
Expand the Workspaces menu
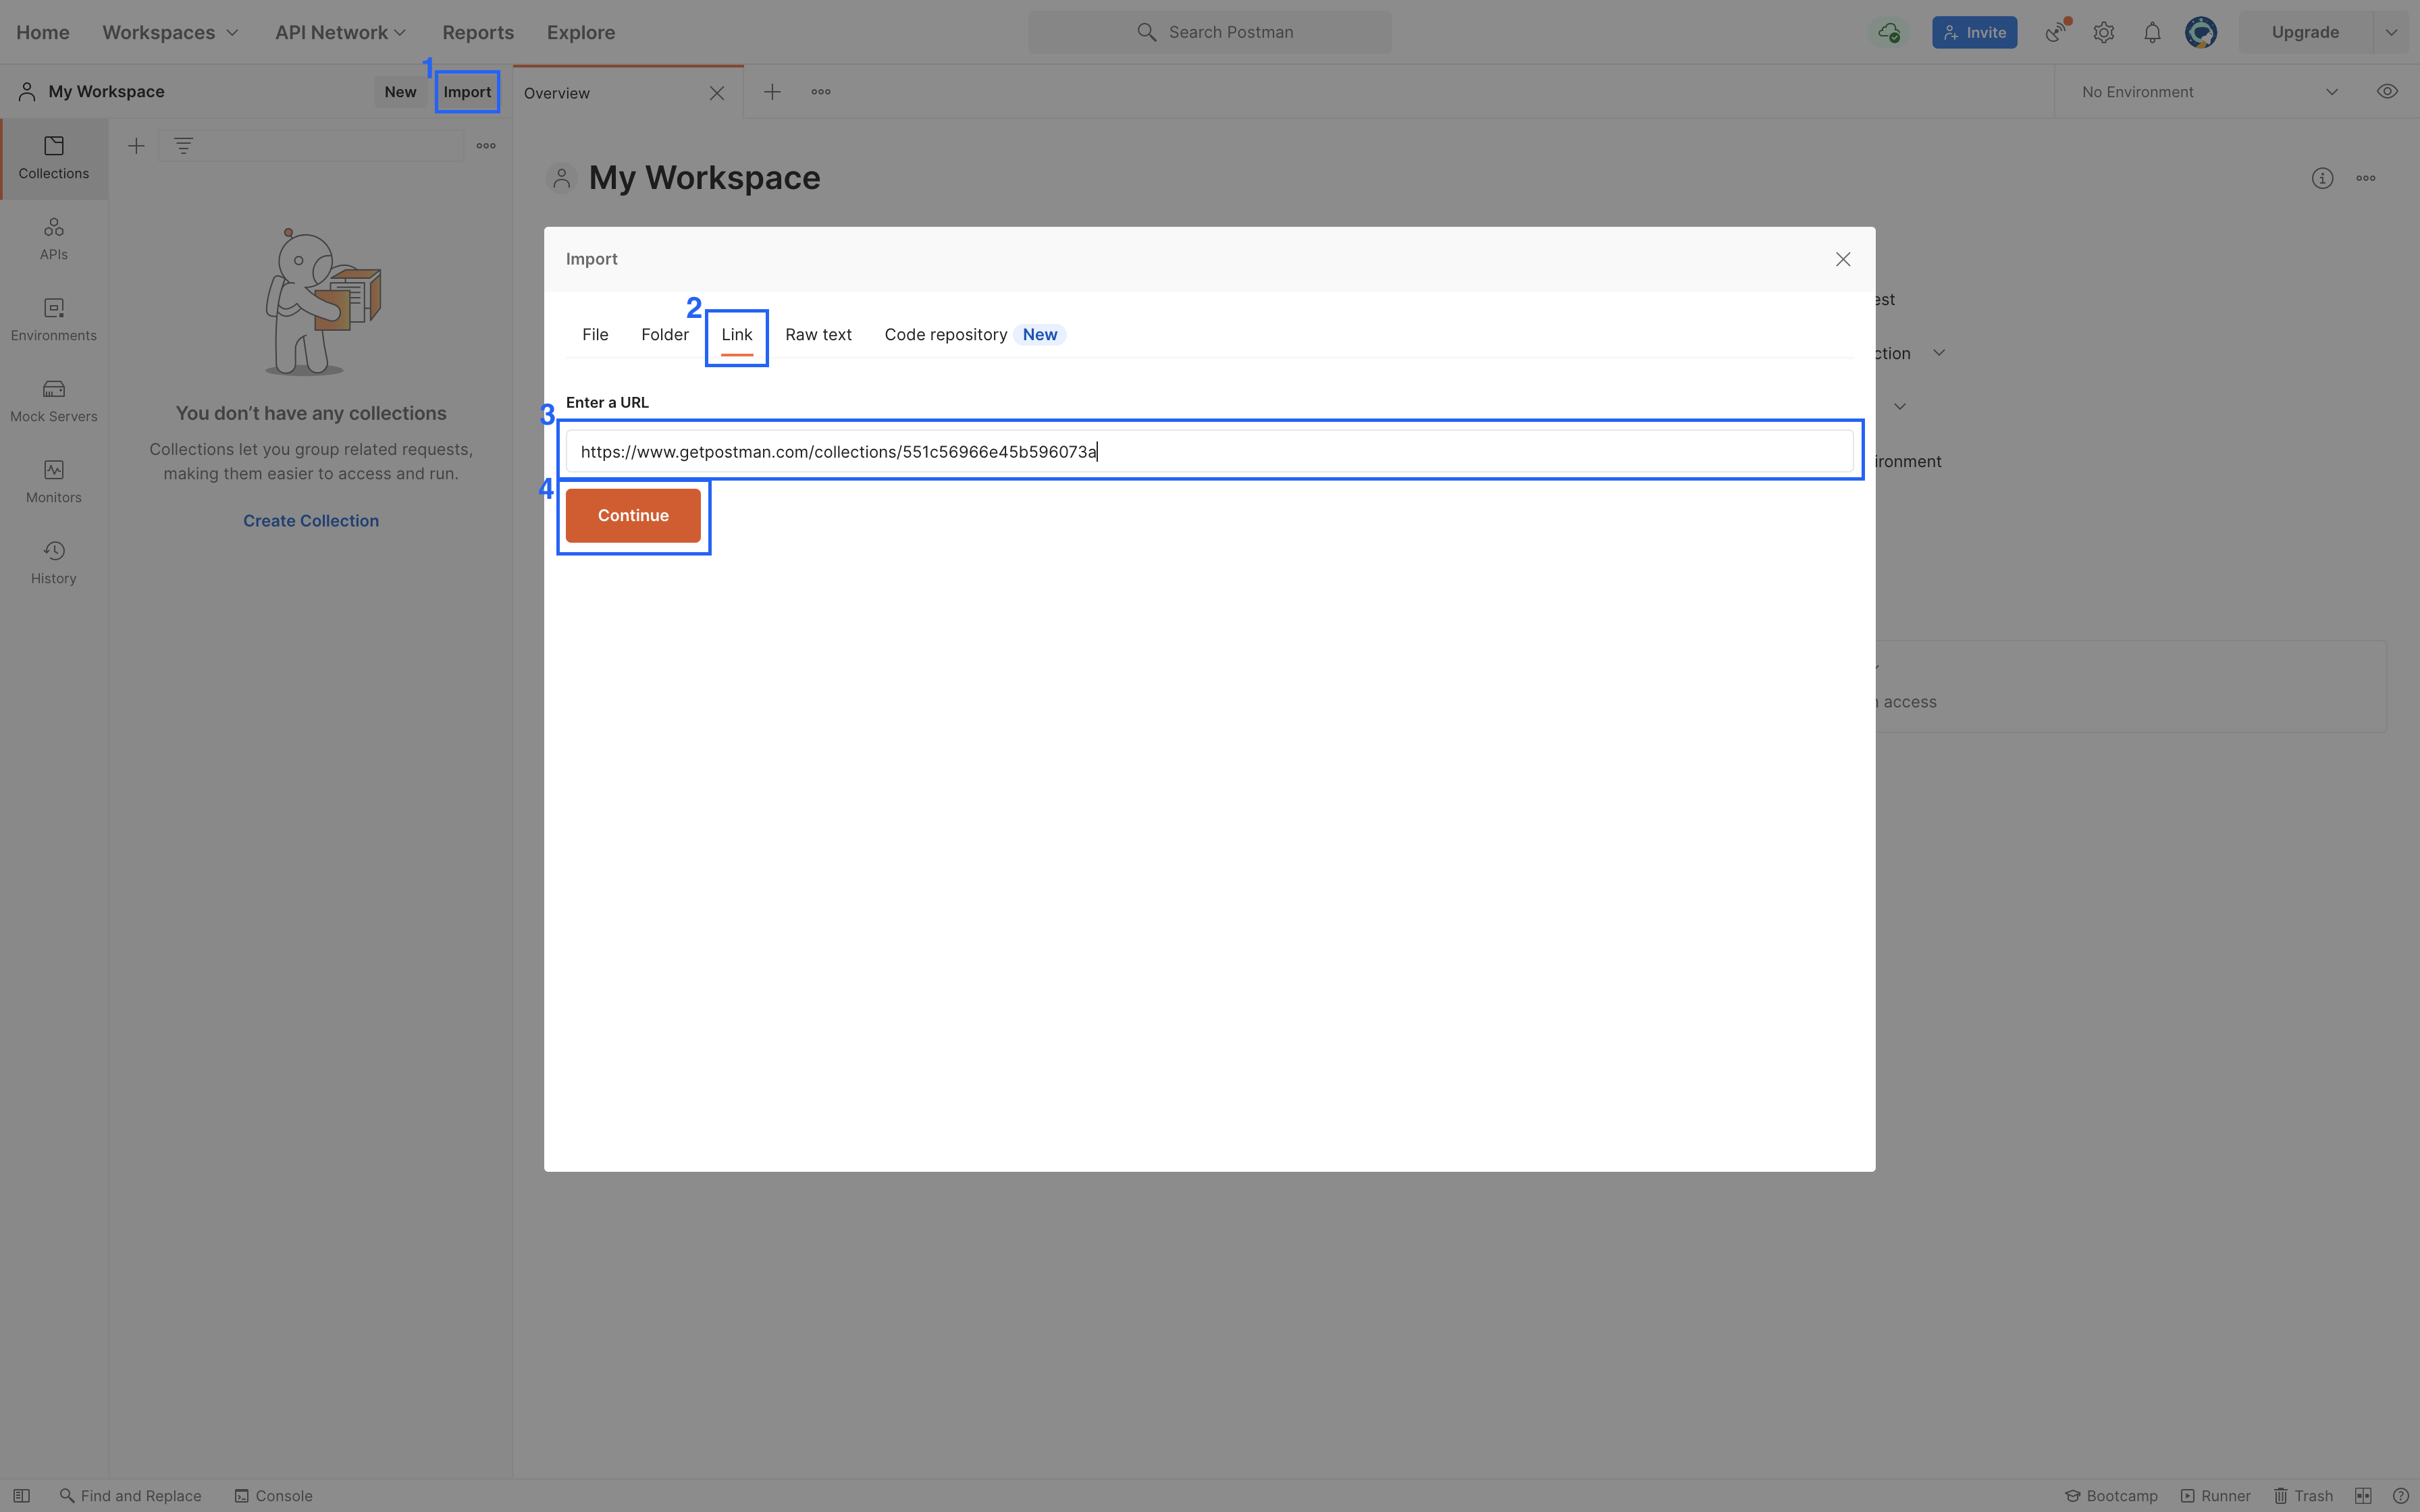170,33
